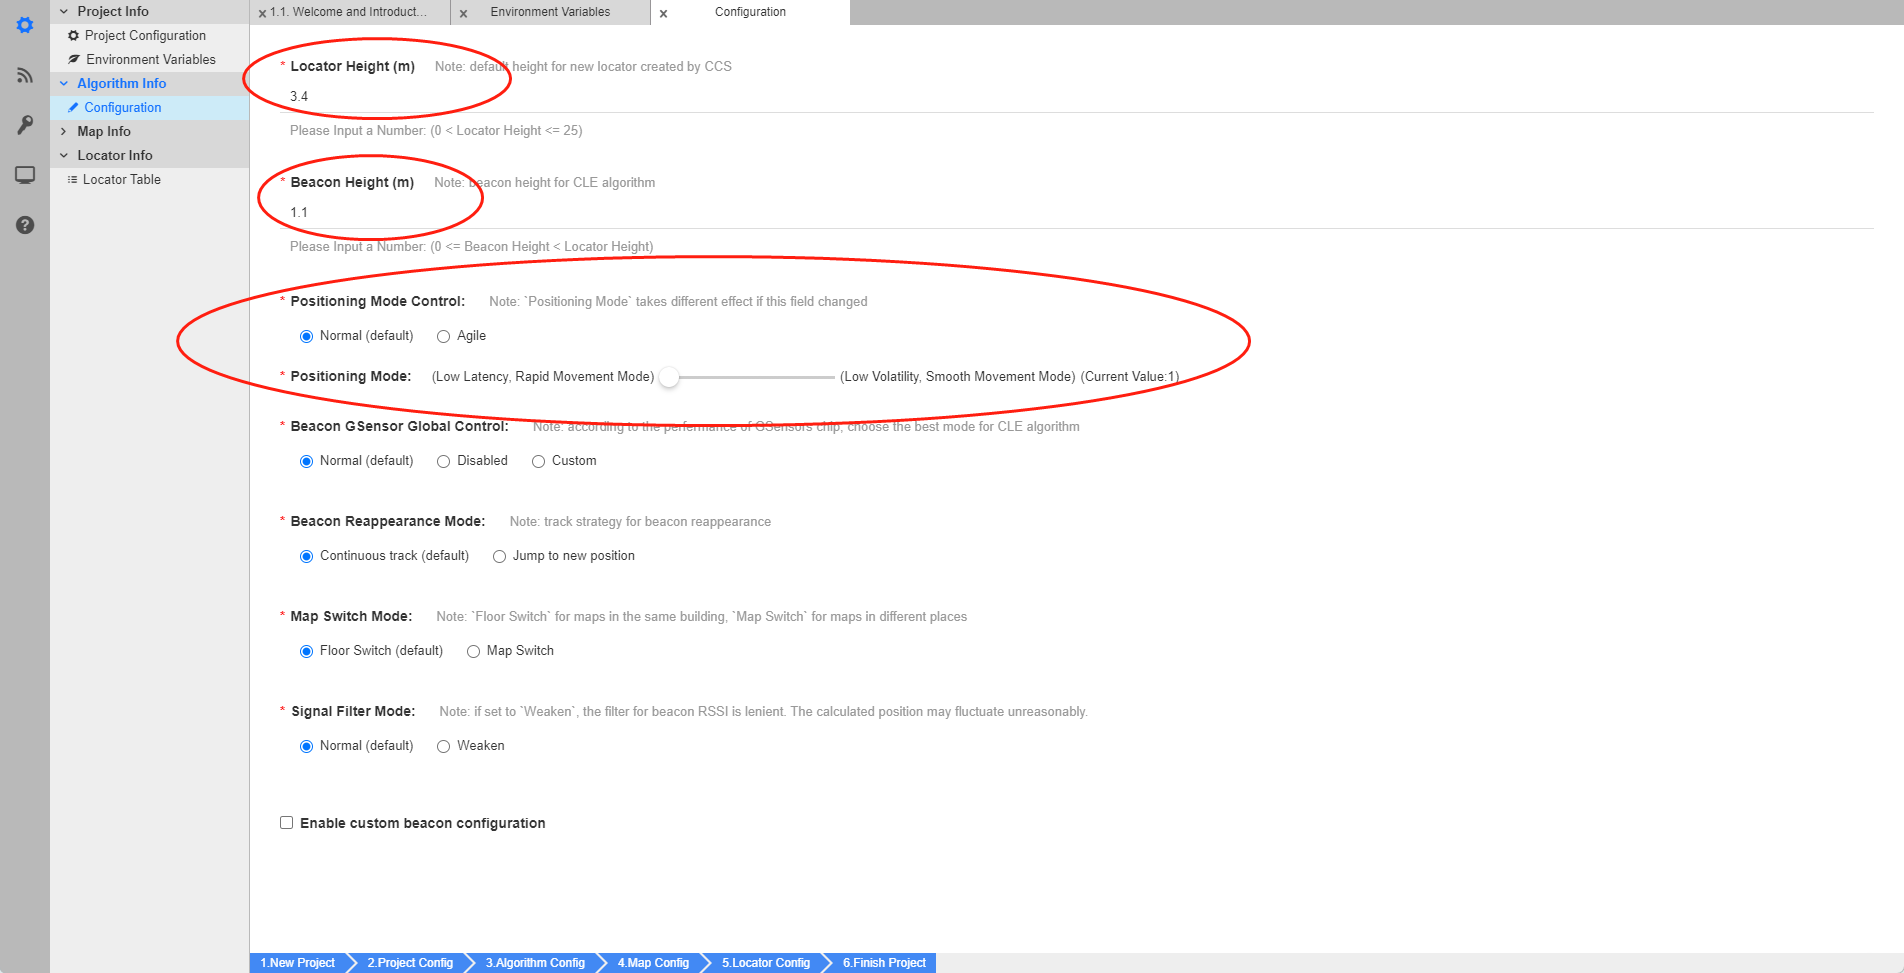Close the Welcome and Introduction tab
This screenshot has height=973, width=1904.
pos(262,13)
